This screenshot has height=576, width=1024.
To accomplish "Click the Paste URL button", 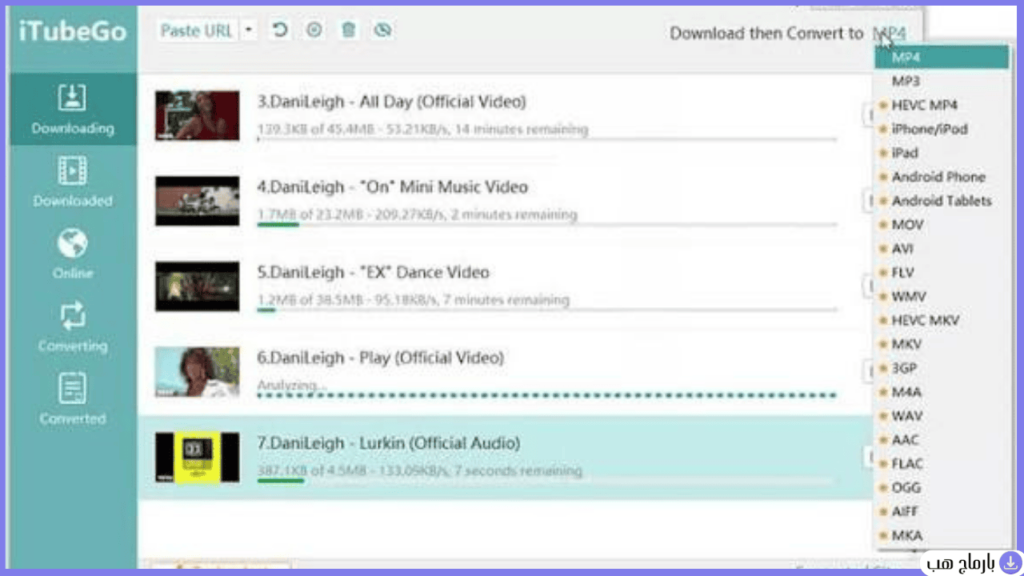I will (196, 31).
